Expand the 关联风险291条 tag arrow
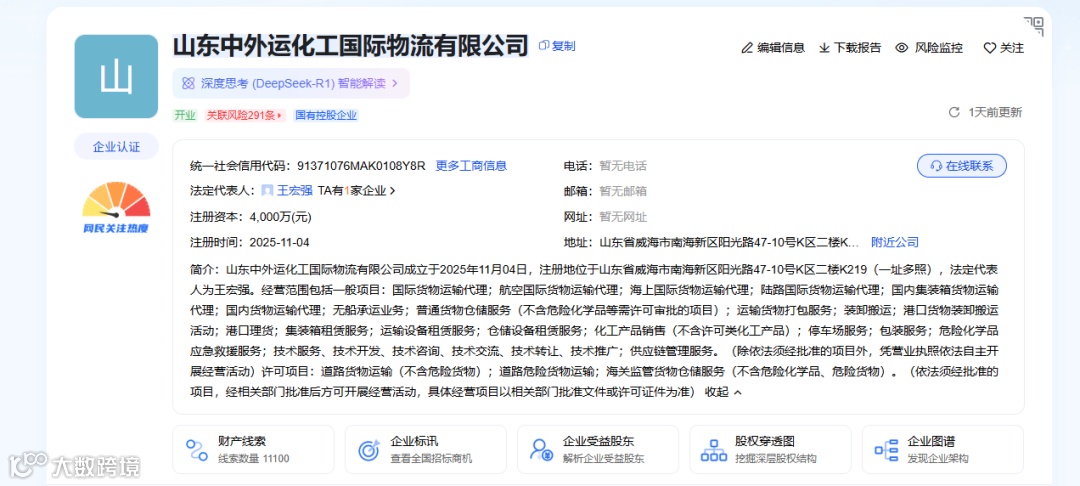Viewport: 1080px width, 486px height. (x=280, y=116)
